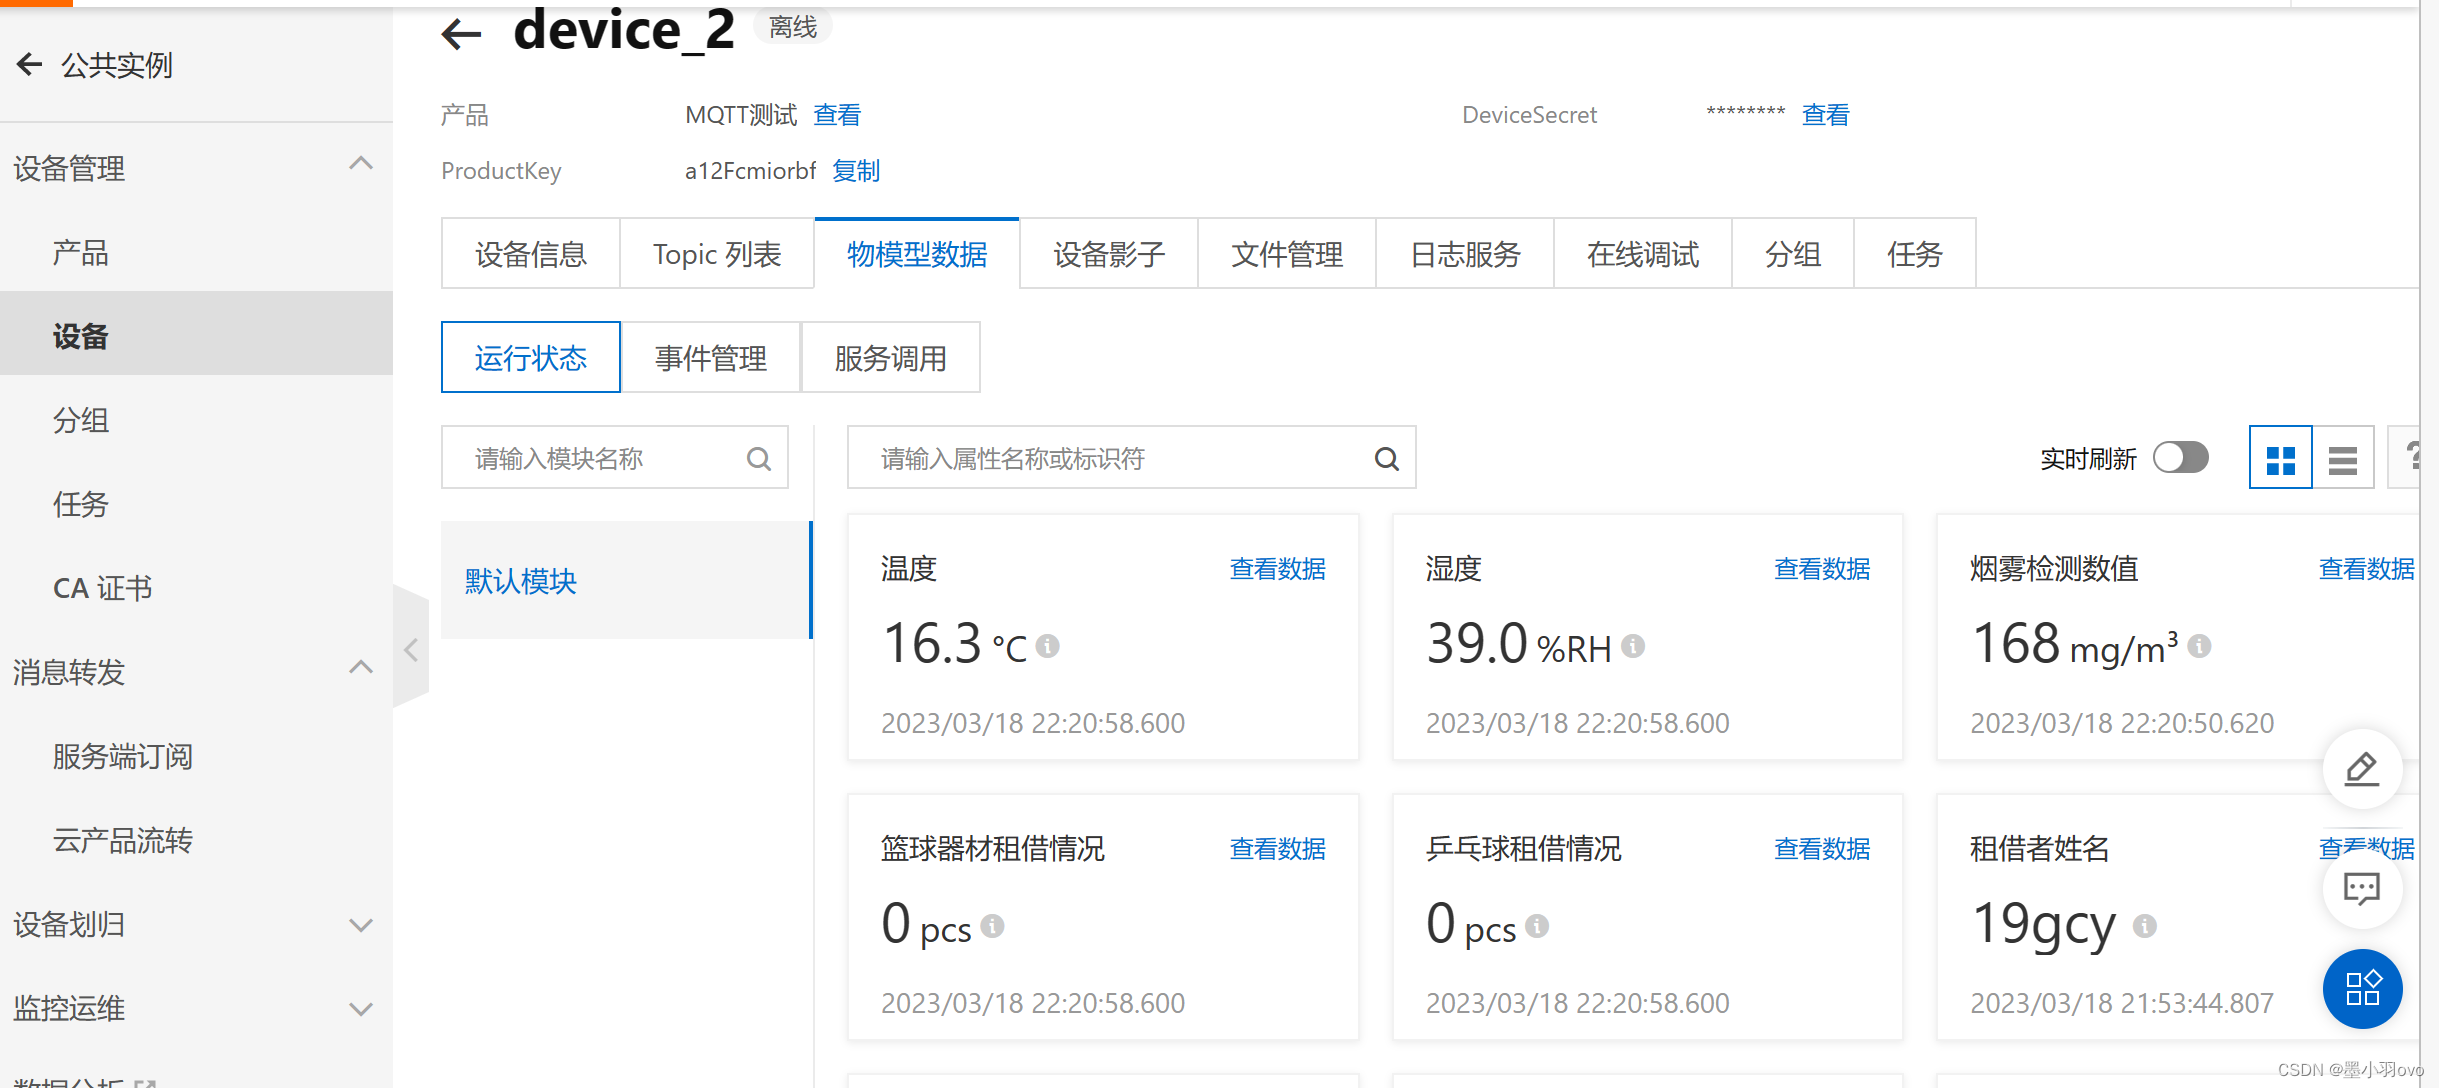Click info icon beside 乒乓球租借情况 value
Screen dimensions: 2439x1088
click(x=1537, y=926)
